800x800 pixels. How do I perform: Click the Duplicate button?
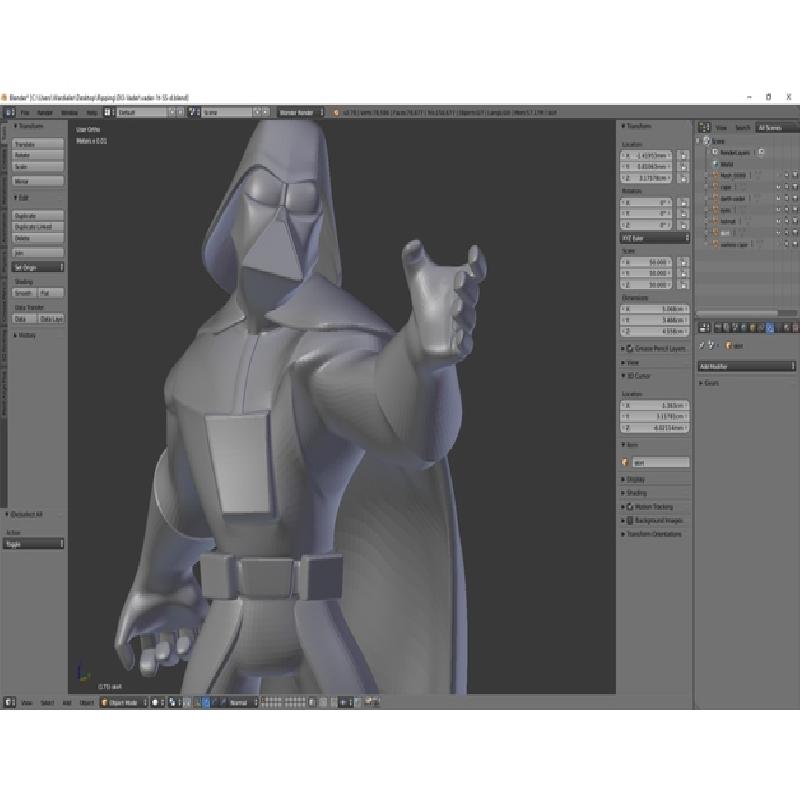coord(38,216)
